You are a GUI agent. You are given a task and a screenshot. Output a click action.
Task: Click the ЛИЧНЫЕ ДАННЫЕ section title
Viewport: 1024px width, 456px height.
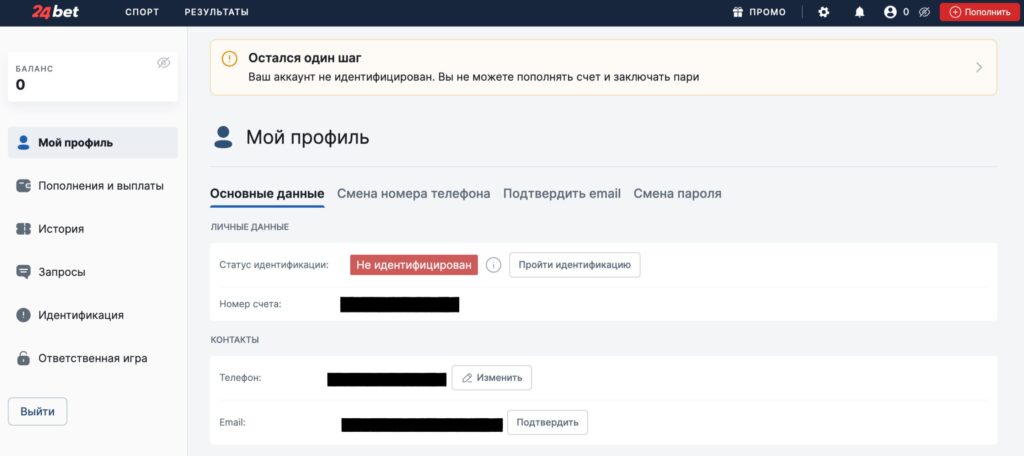point(249,227)
